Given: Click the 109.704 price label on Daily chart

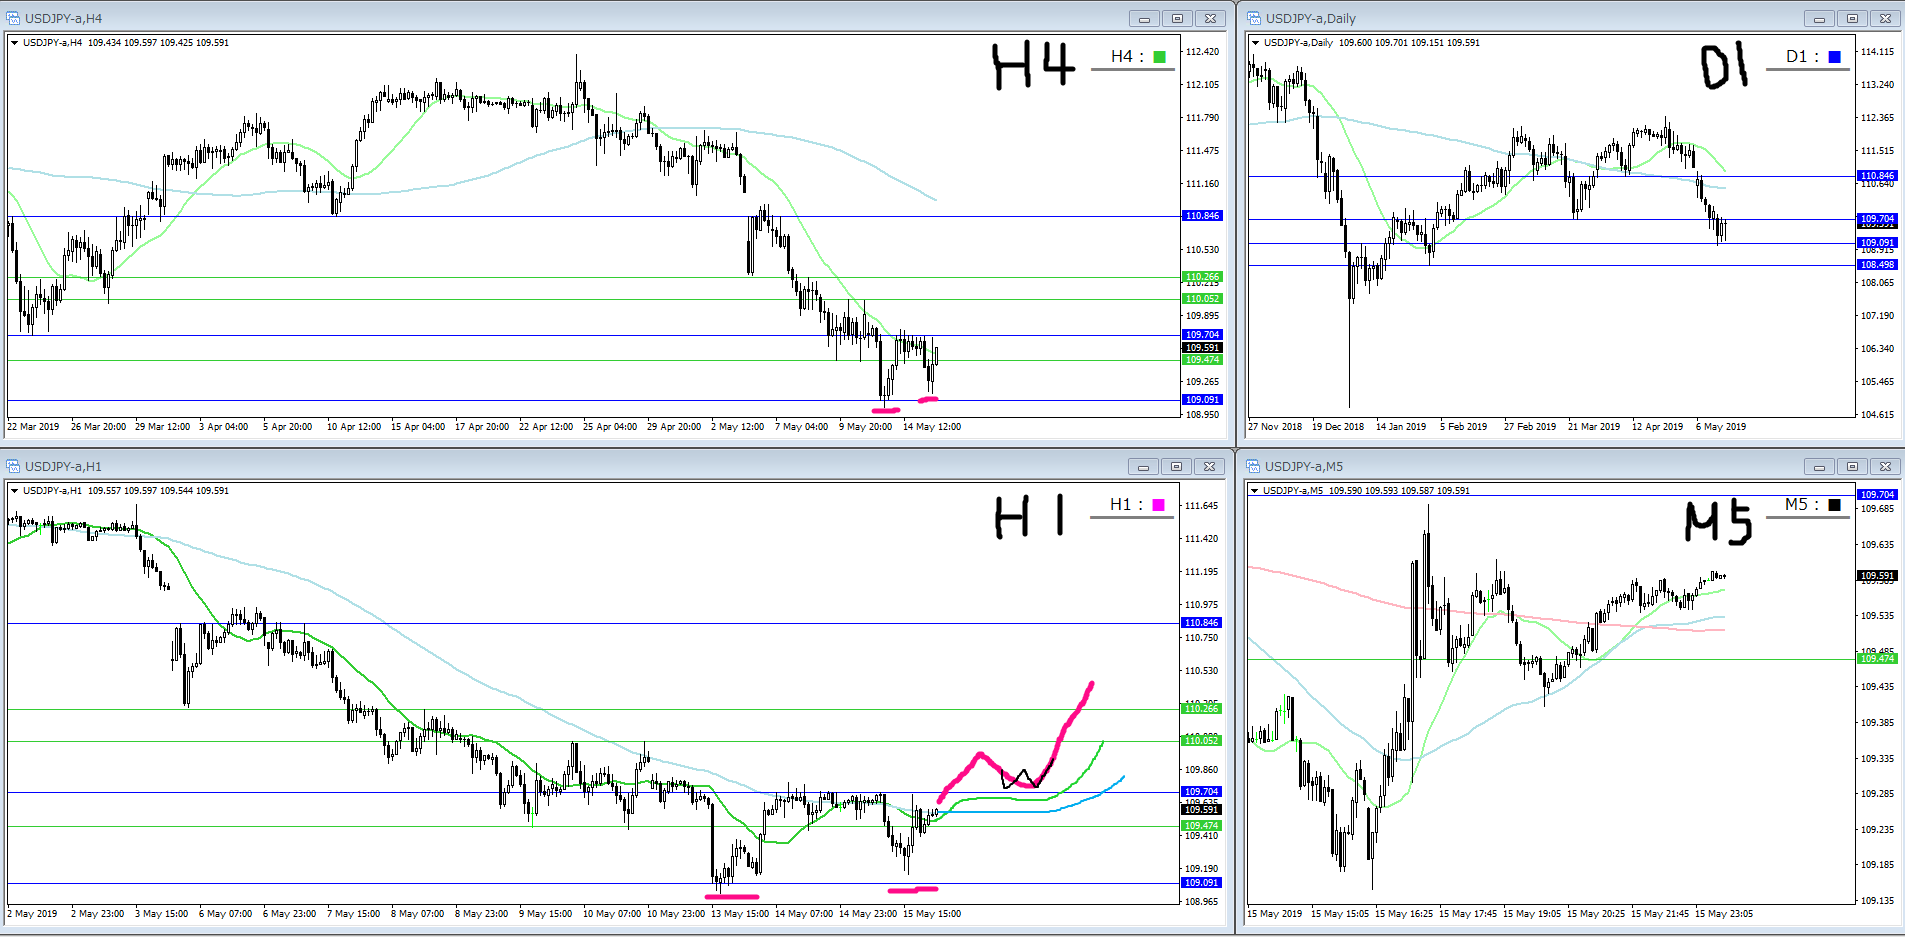Looking at the screenshot, I should coord(1877,219).
